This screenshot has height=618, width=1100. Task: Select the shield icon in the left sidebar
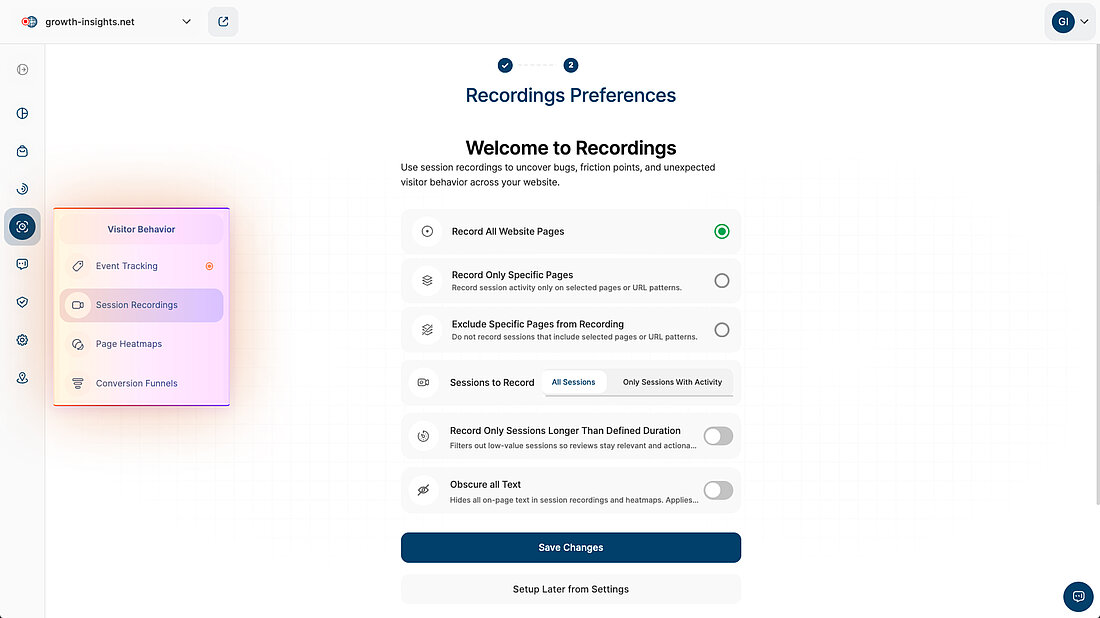point(22,301)
